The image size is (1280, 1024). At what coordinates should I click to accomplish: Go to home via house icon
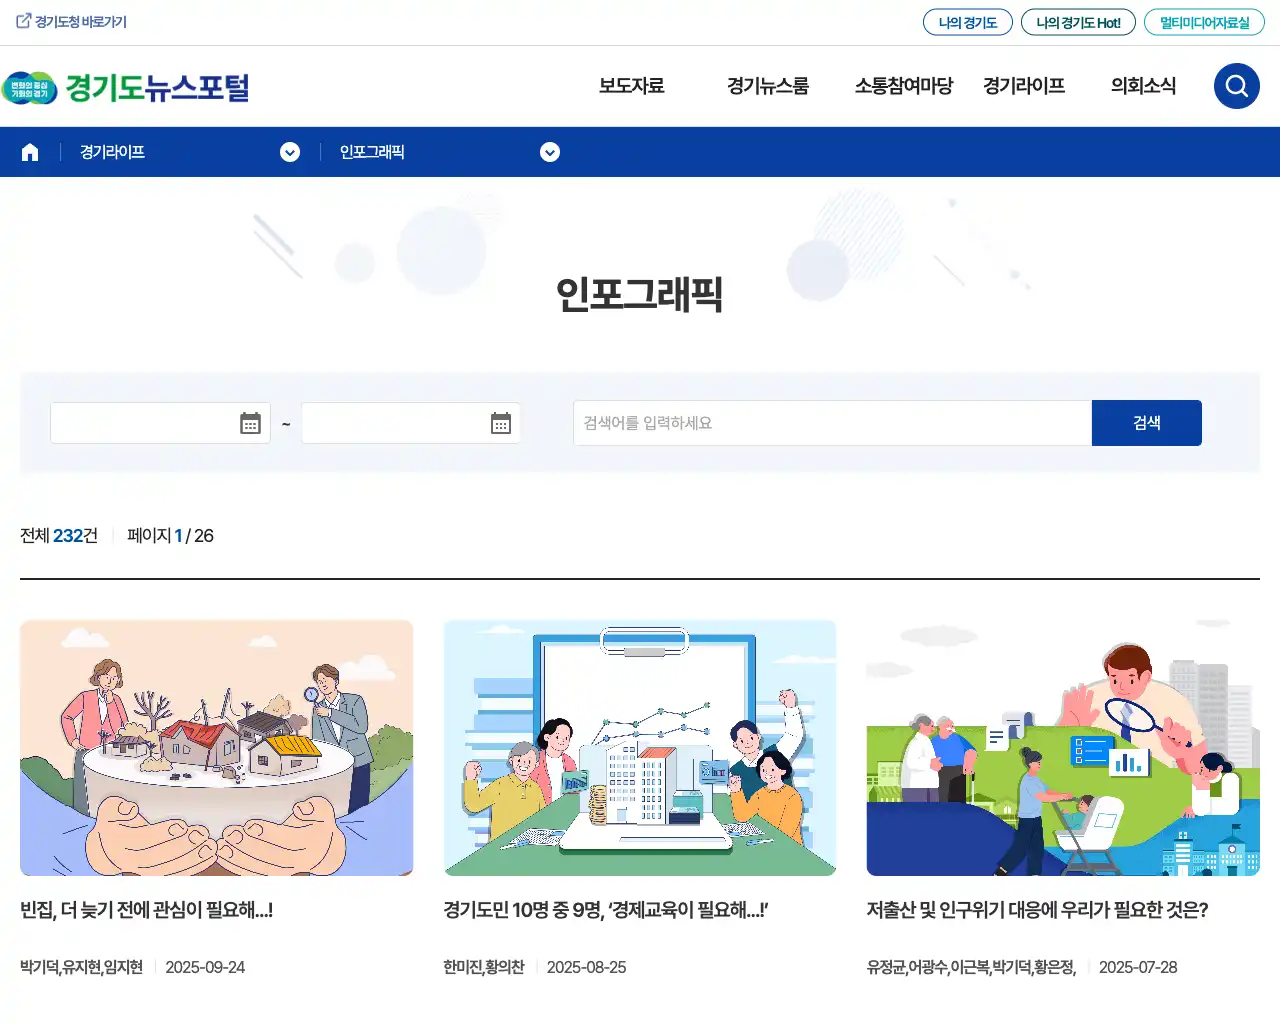click(x=30, y=152)
